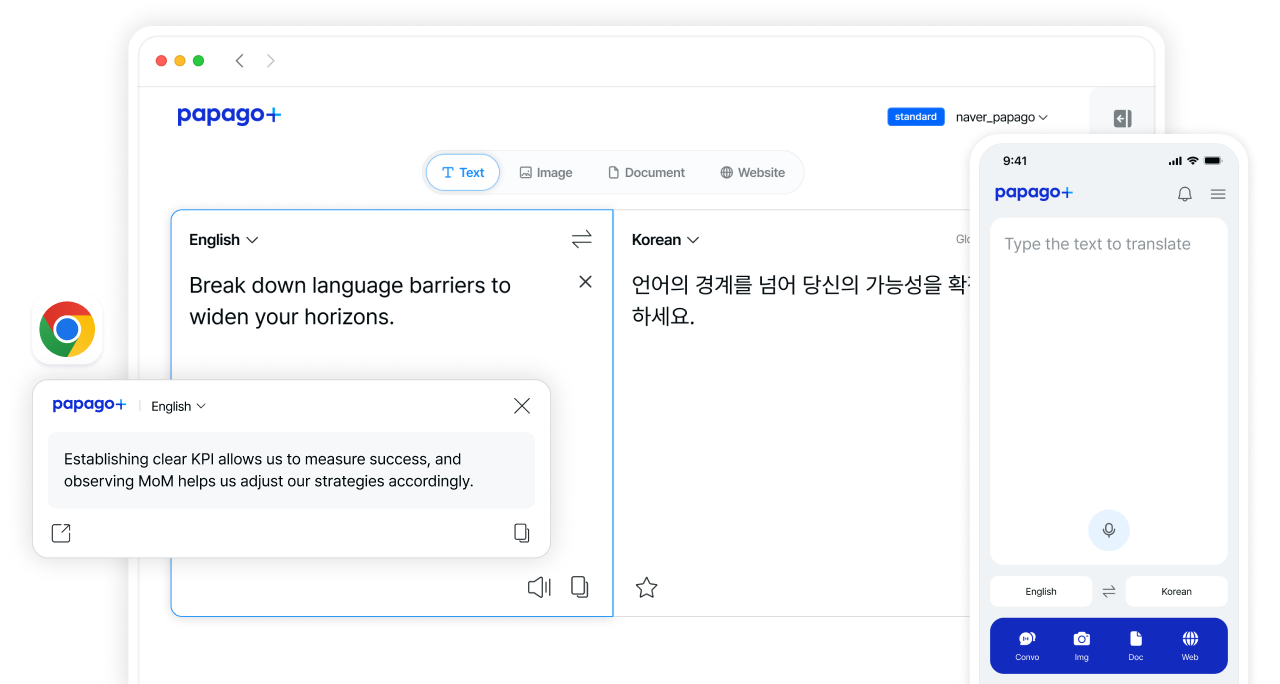Click the papago+ logo in mobile app
The width and height of the screenshot is (1280, 684).
coord(1033,193)
